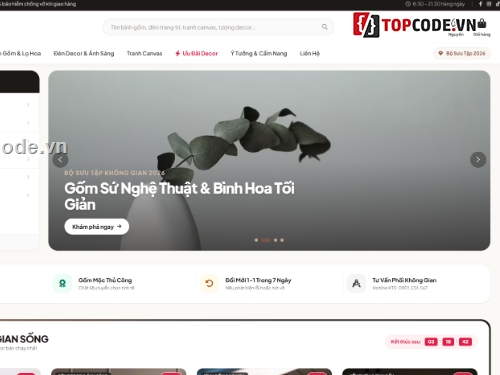Click the countdown minutes box 18
Image resolution: width=500 pixels, height=375 pixels.
pyautogui.click(x=448, y=342)
